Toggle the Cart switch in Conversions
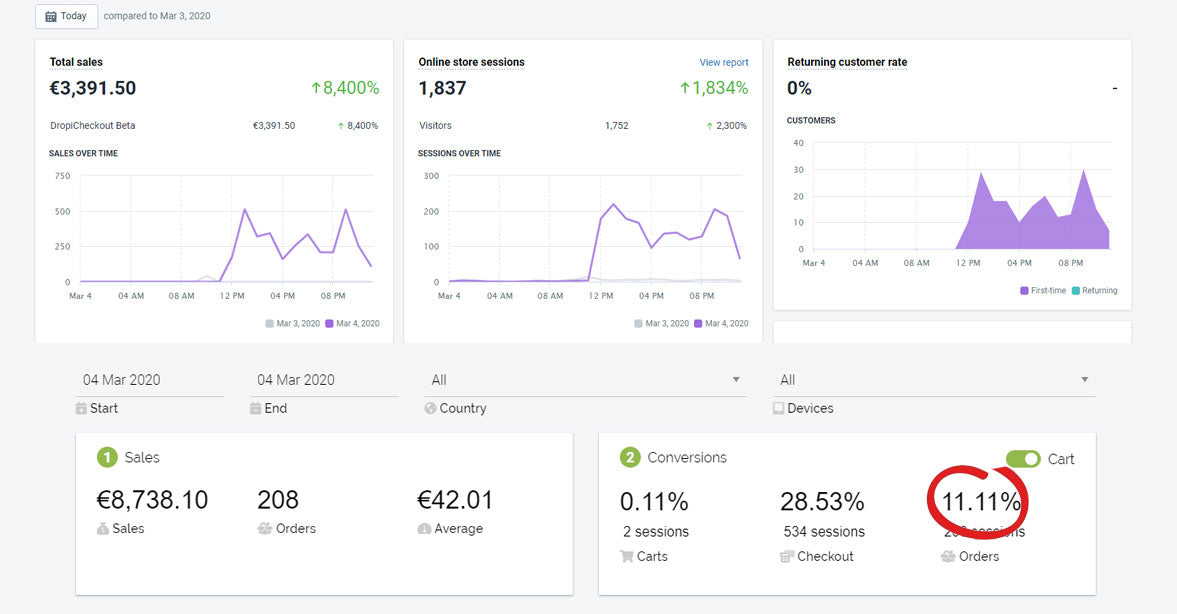The height and width of the screenshot is (614, 1177). point(1023,459)
